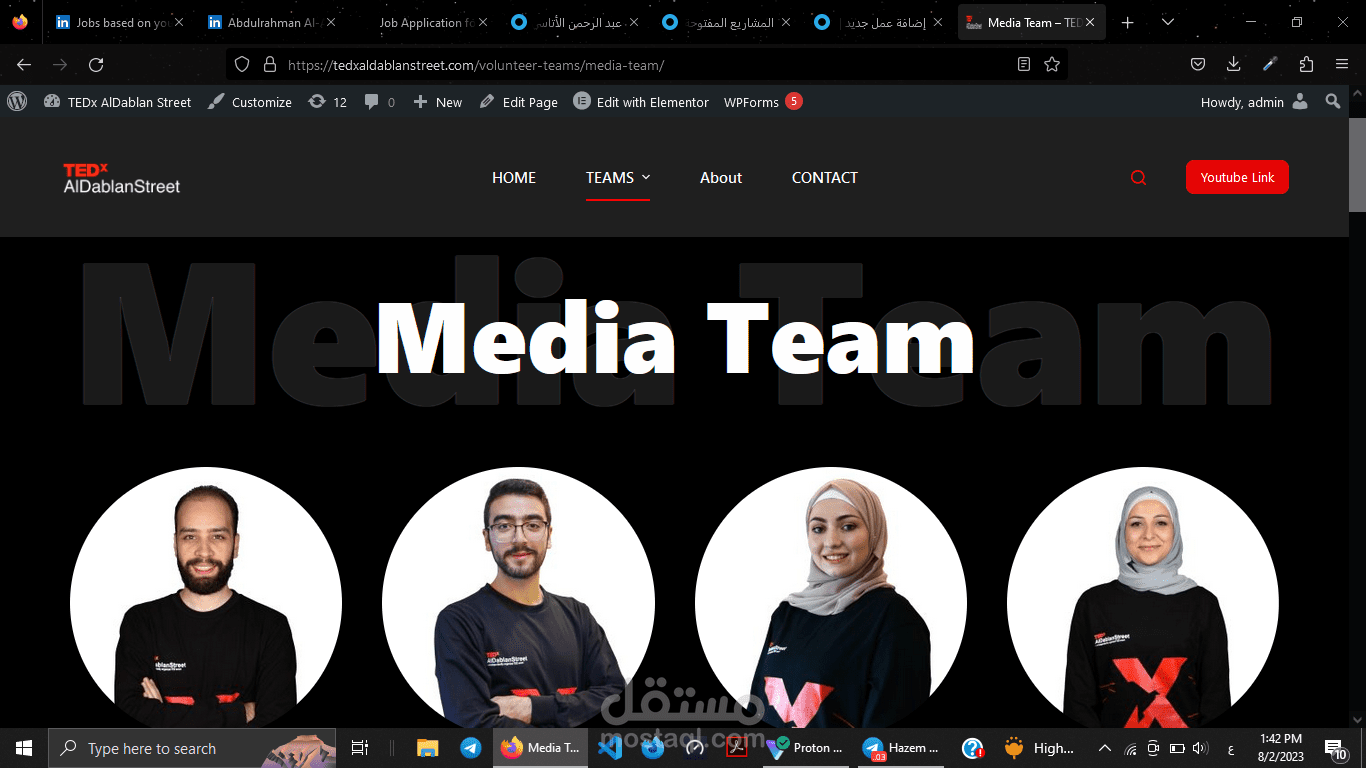Open the CONTACT nav link
Viewport: 1366px width, 768px height.
click(825, 178)
